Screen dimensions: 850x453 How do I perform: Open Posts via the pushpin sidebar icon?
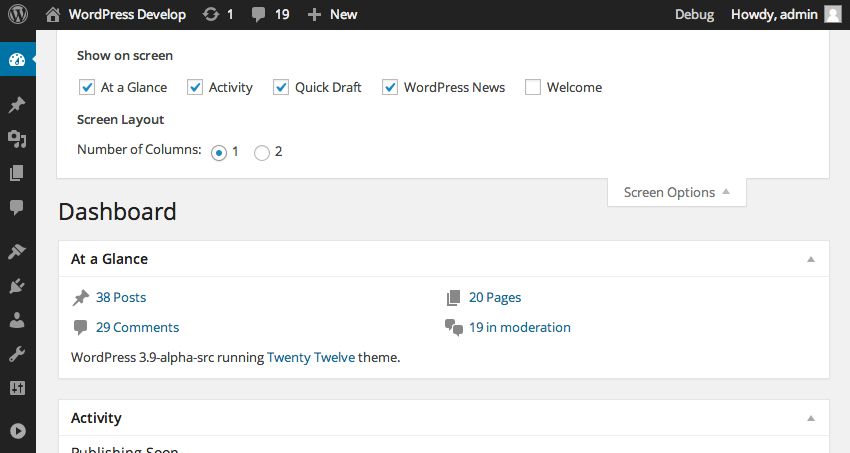[17, 105]
